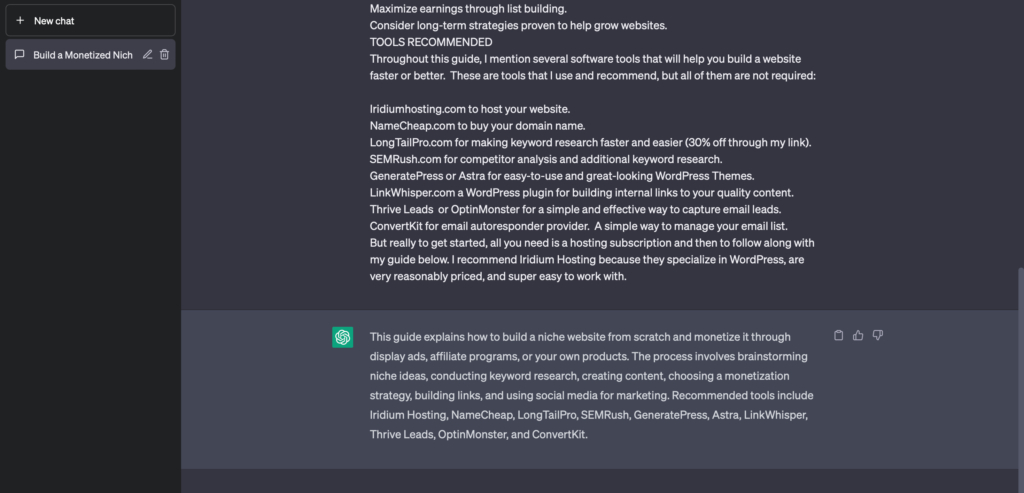1024x493 pixels.
Task: Click the green ChatGPT avatar logo
Action: pyautogui.click(x=343, y=337)
